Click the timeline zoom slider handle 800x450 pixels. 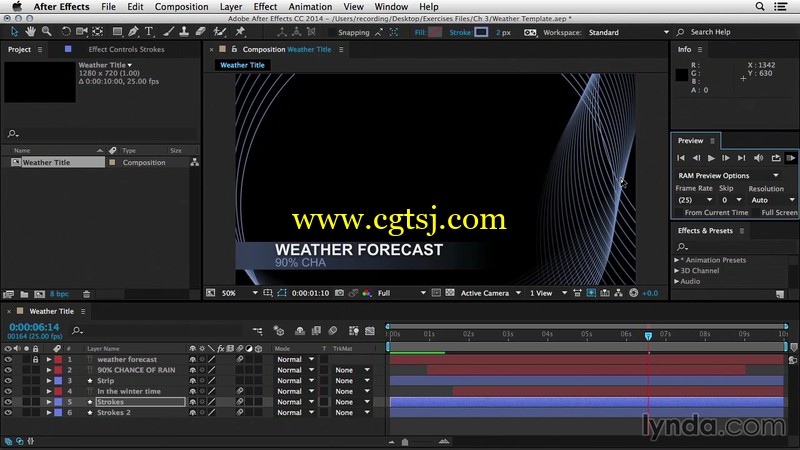405,442
